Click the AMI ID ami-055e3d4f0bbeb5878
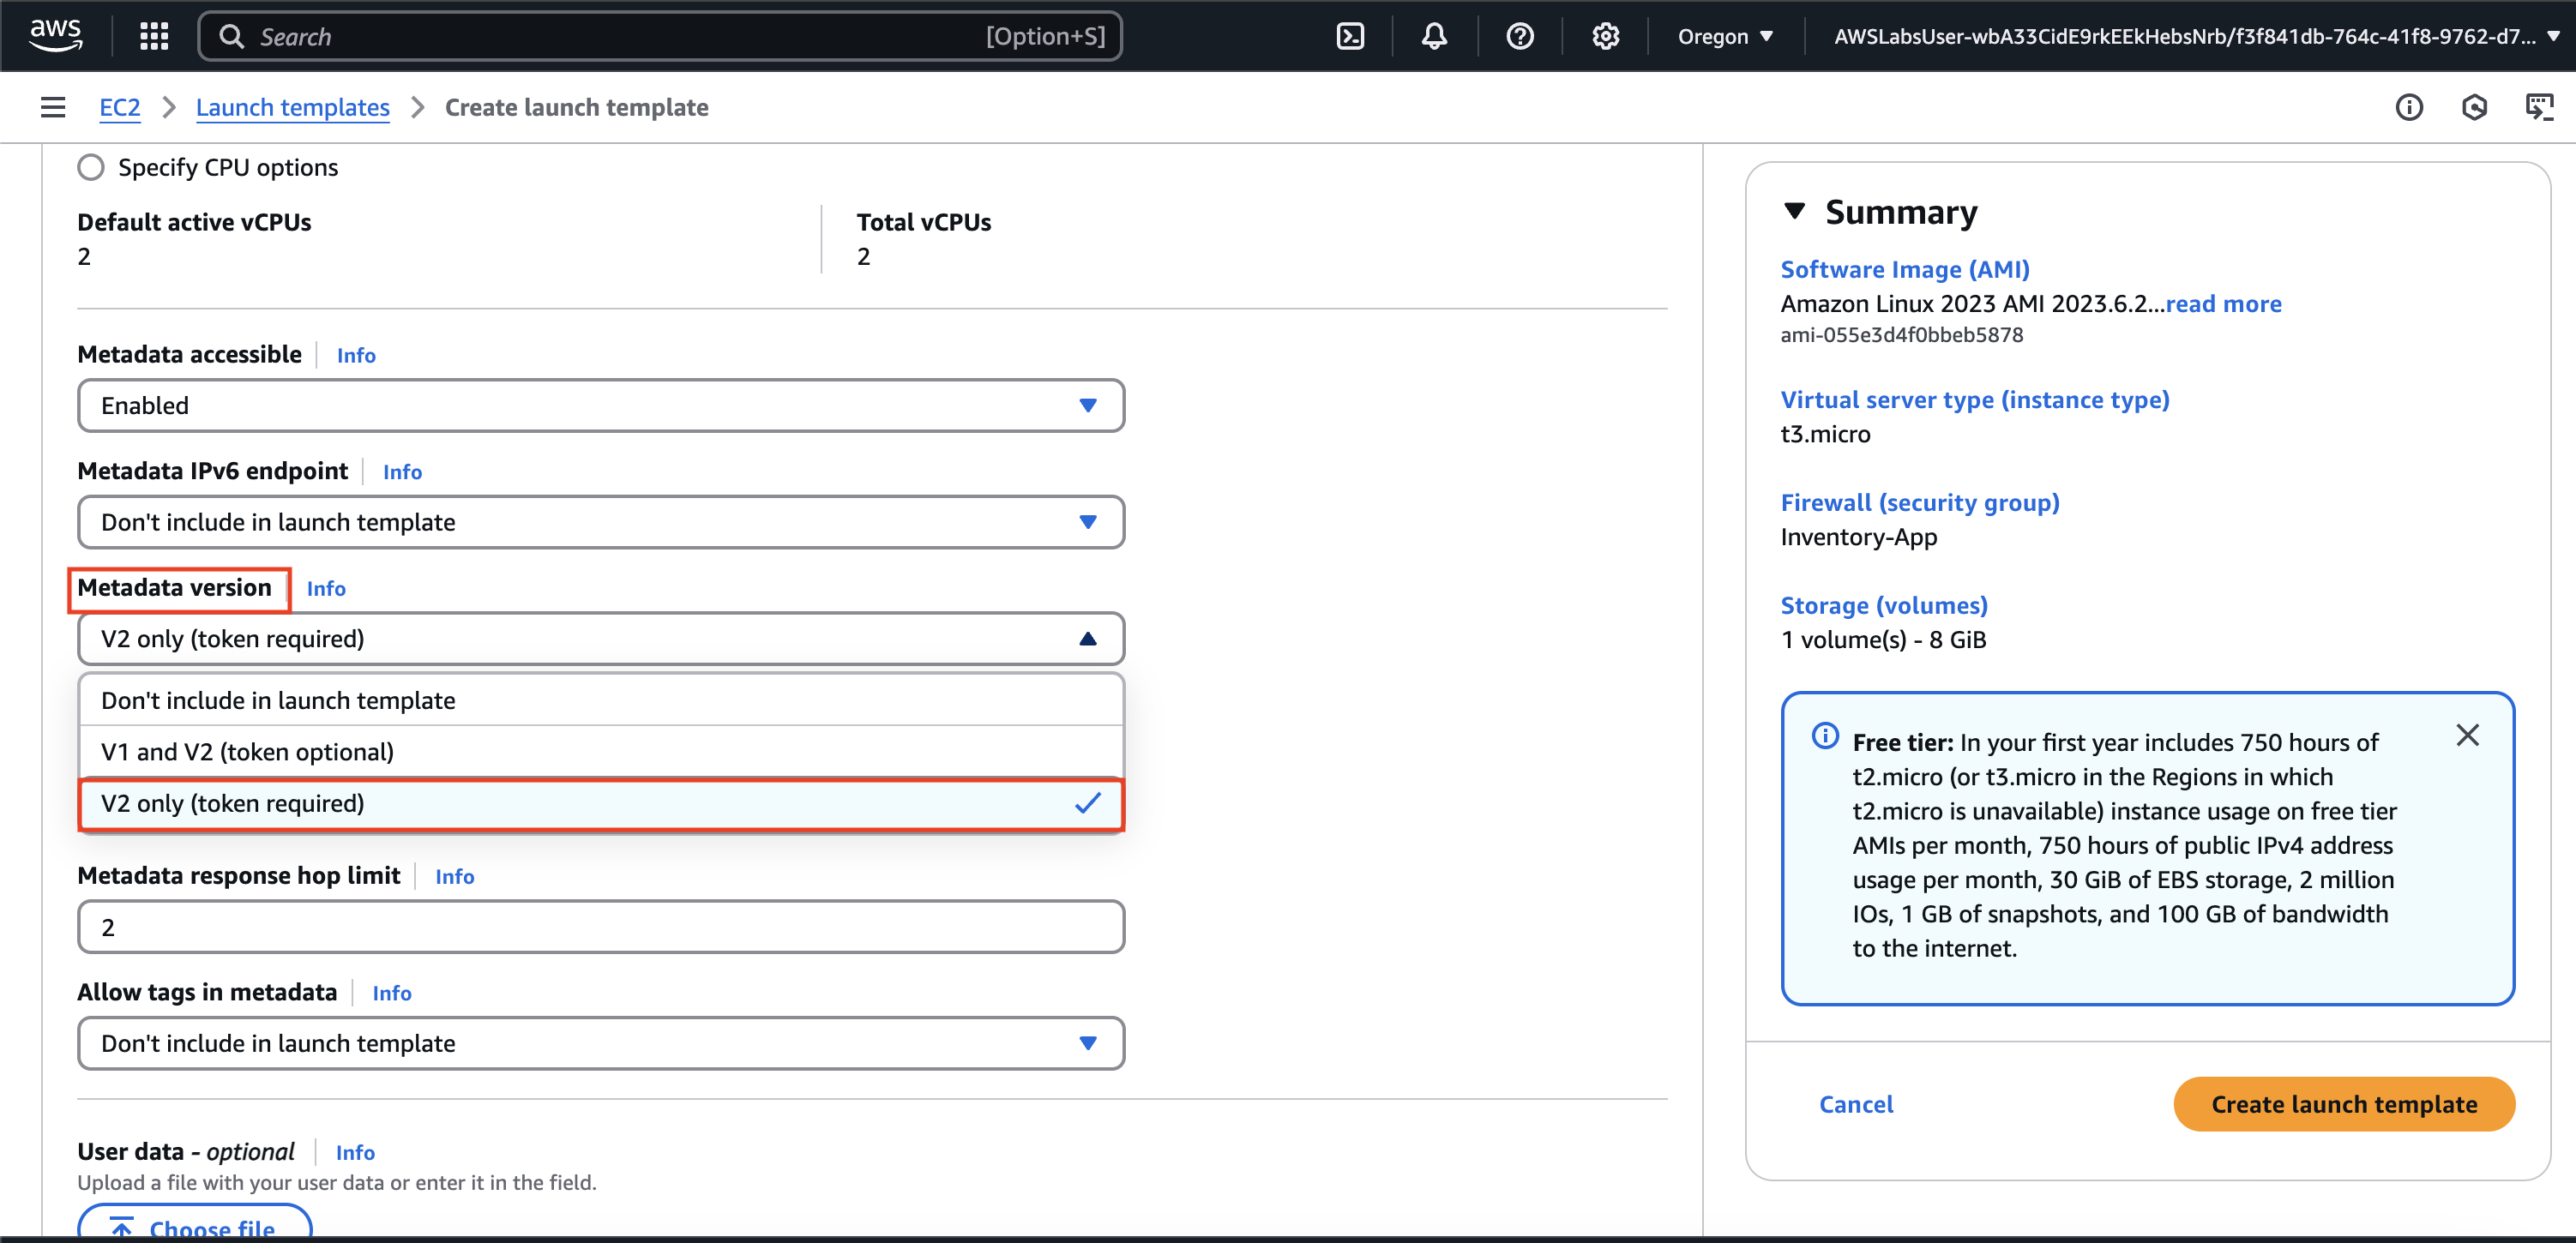 [x=1902, y=335]
